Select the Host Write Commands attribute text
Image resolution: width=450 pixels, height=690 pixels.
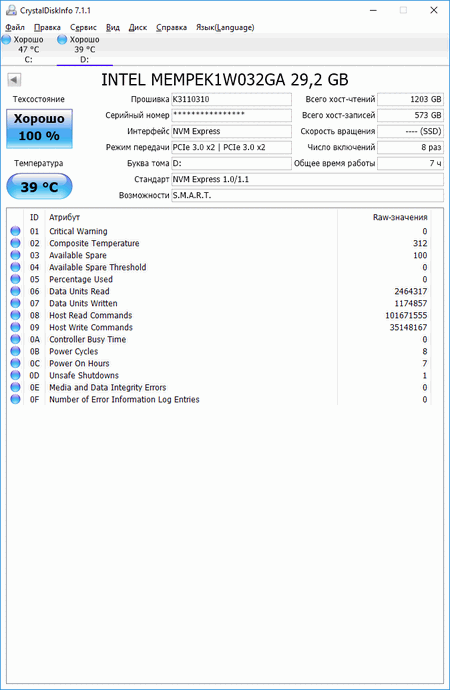[91, 327]
